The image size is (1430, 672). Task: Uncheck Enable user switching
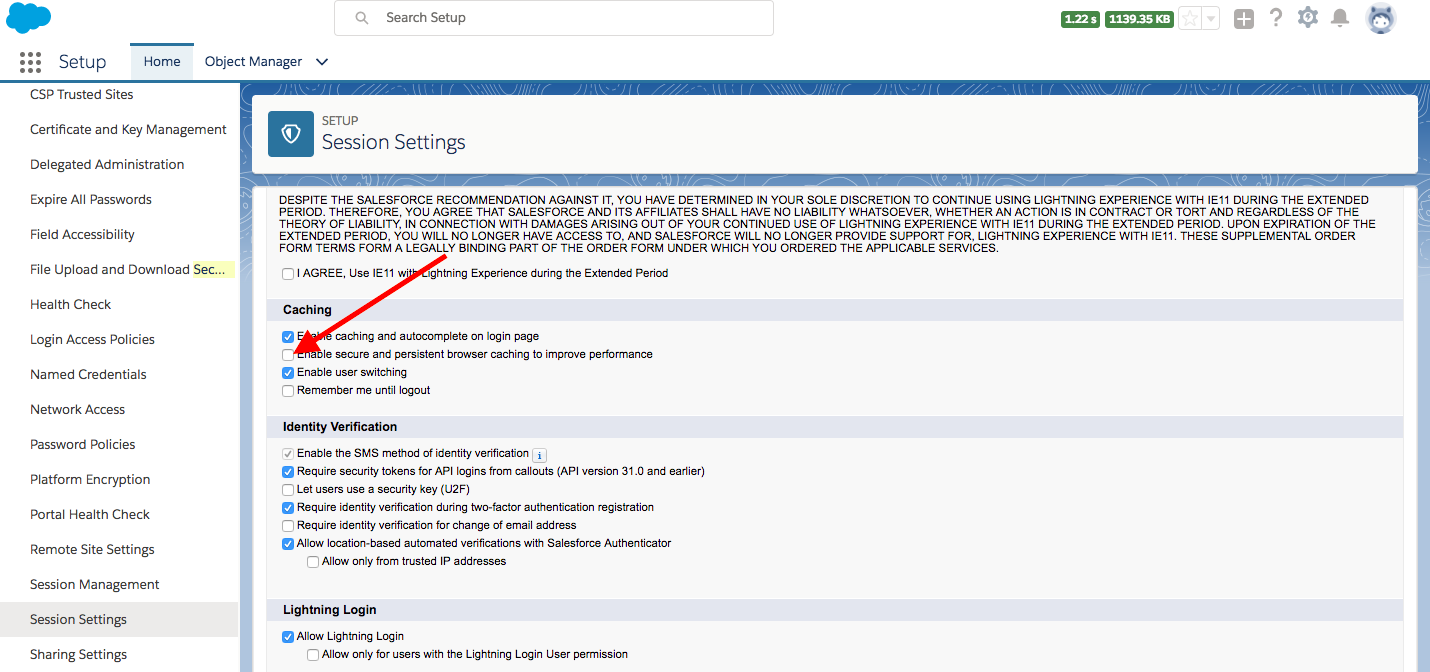(x=288, y=373)
